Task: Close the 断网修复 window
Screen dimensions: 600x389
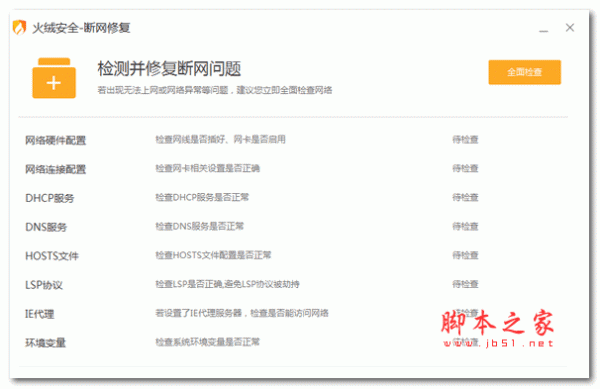Action: pos(570,28)
